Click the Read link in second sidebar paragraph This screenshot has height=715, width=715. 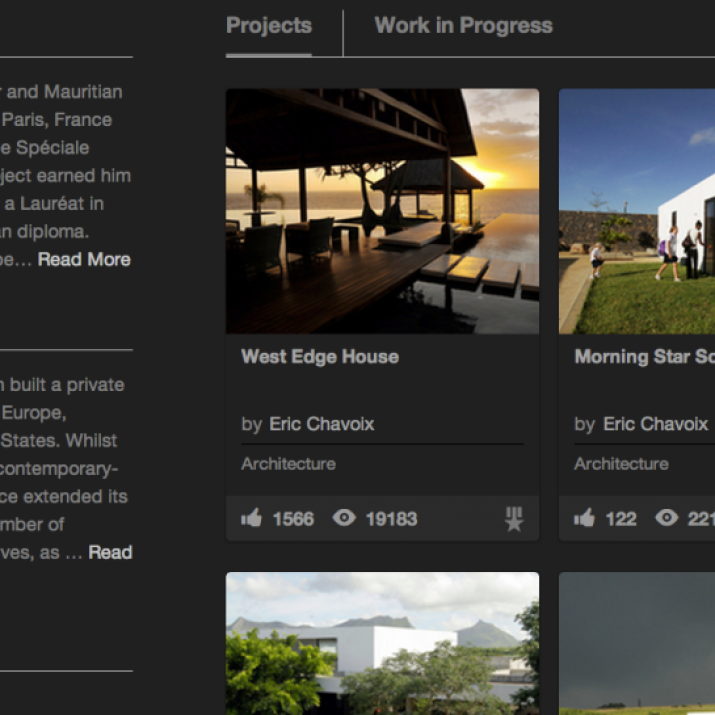[110, 552]
